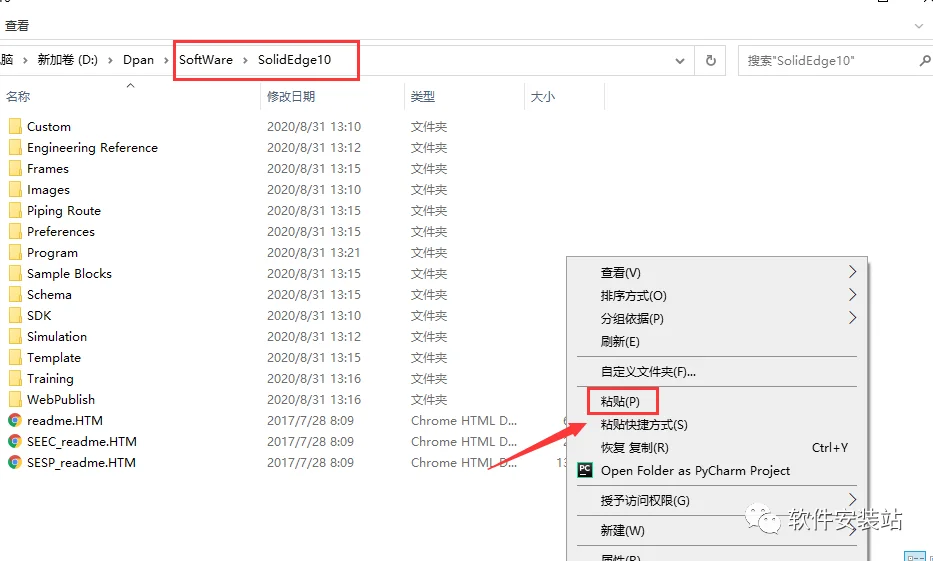This screenshot has width=933, height=561.
Task: Sort by the 修改日期 column header
Action: coord(290,96)
